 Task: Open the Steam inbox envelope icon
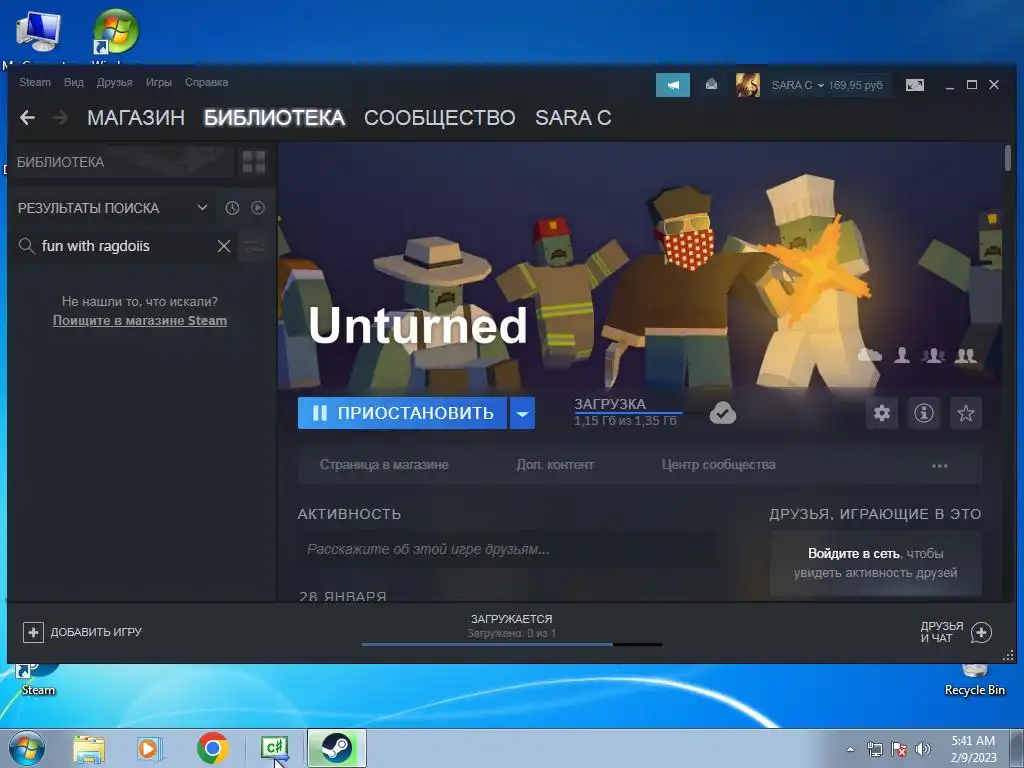[711, 84]
